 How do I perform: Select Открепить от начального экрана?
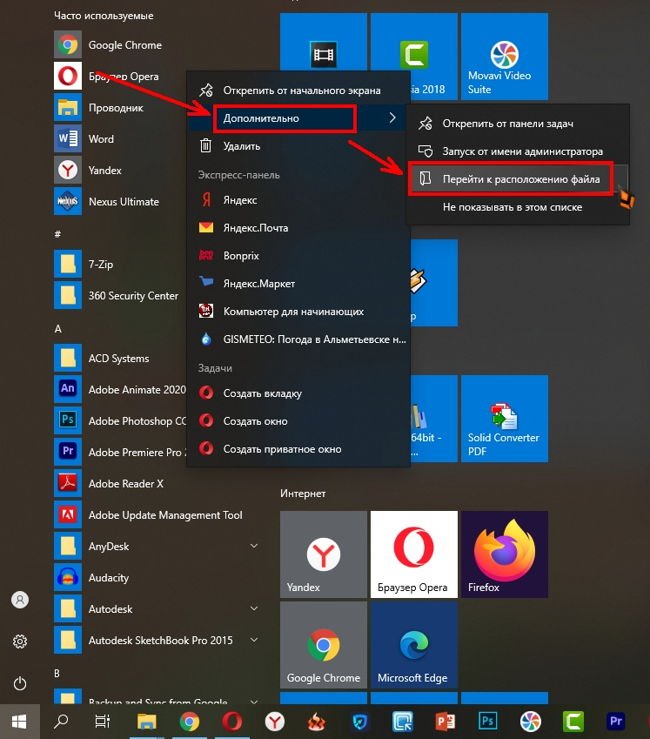(x=298, y=90)
